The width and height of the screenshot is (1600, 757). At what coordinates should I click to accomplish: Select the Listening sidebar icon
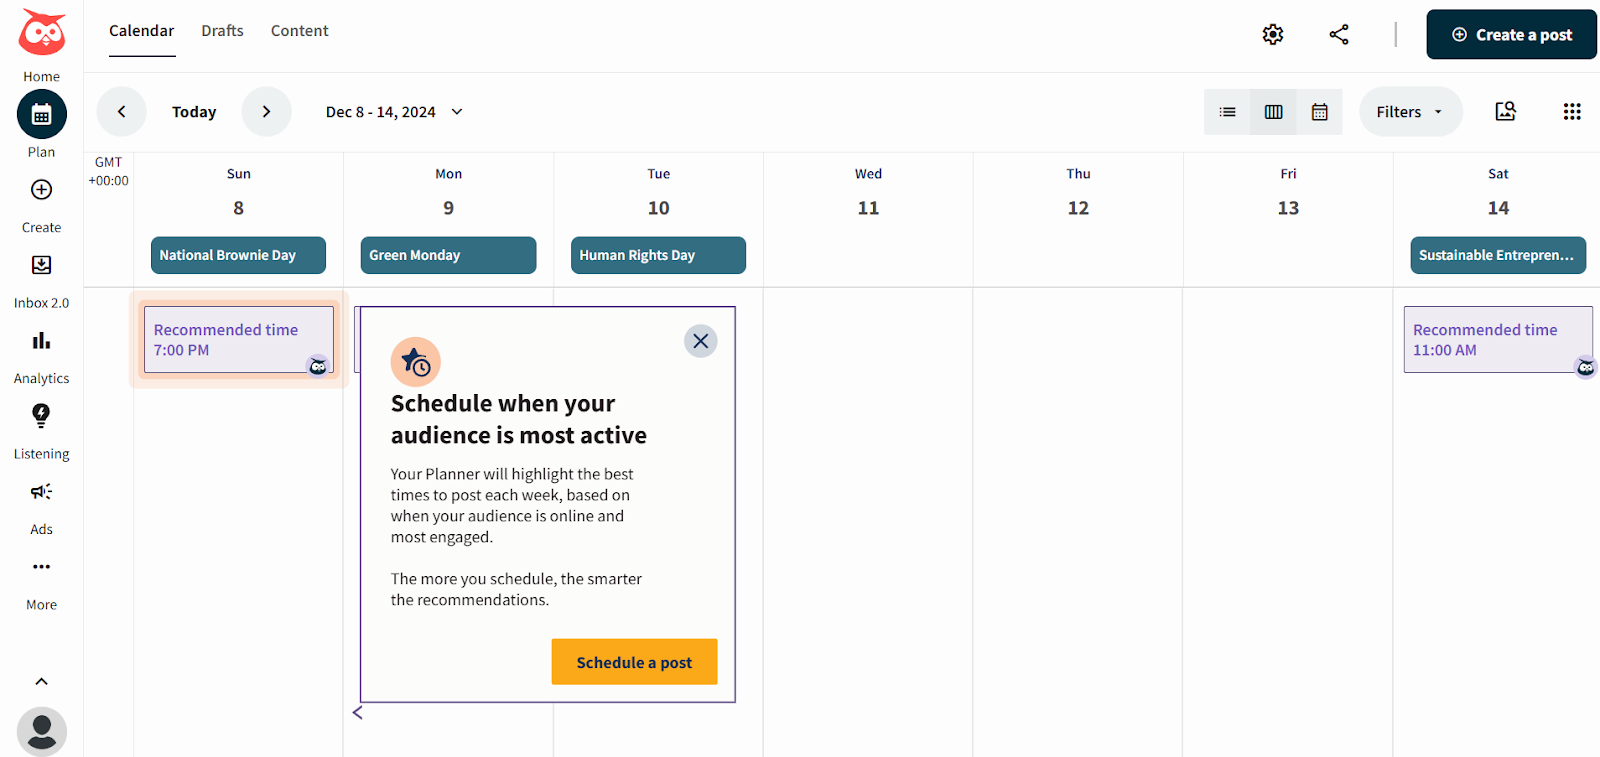pos(40,417)
